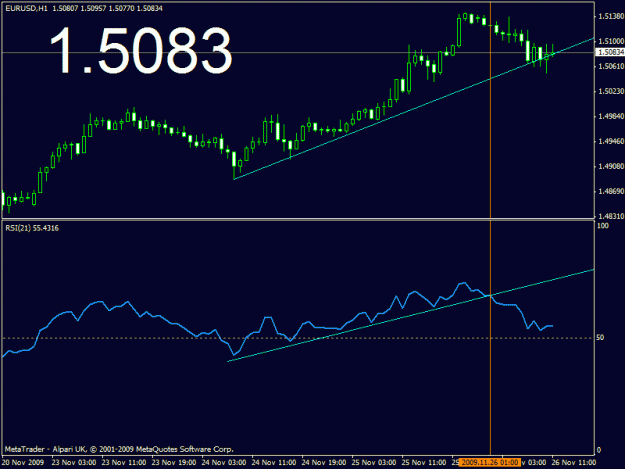Click the orange 2009.11.26 01:00 date marker
The width and height of the screenshot is (625, 469).
(x=490, y=463)
